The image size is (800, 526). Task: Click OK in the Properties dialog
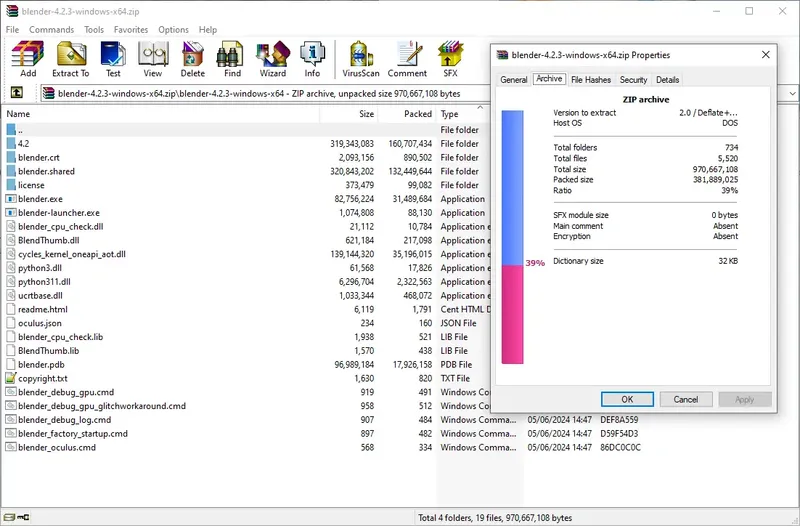click(627, 399)
